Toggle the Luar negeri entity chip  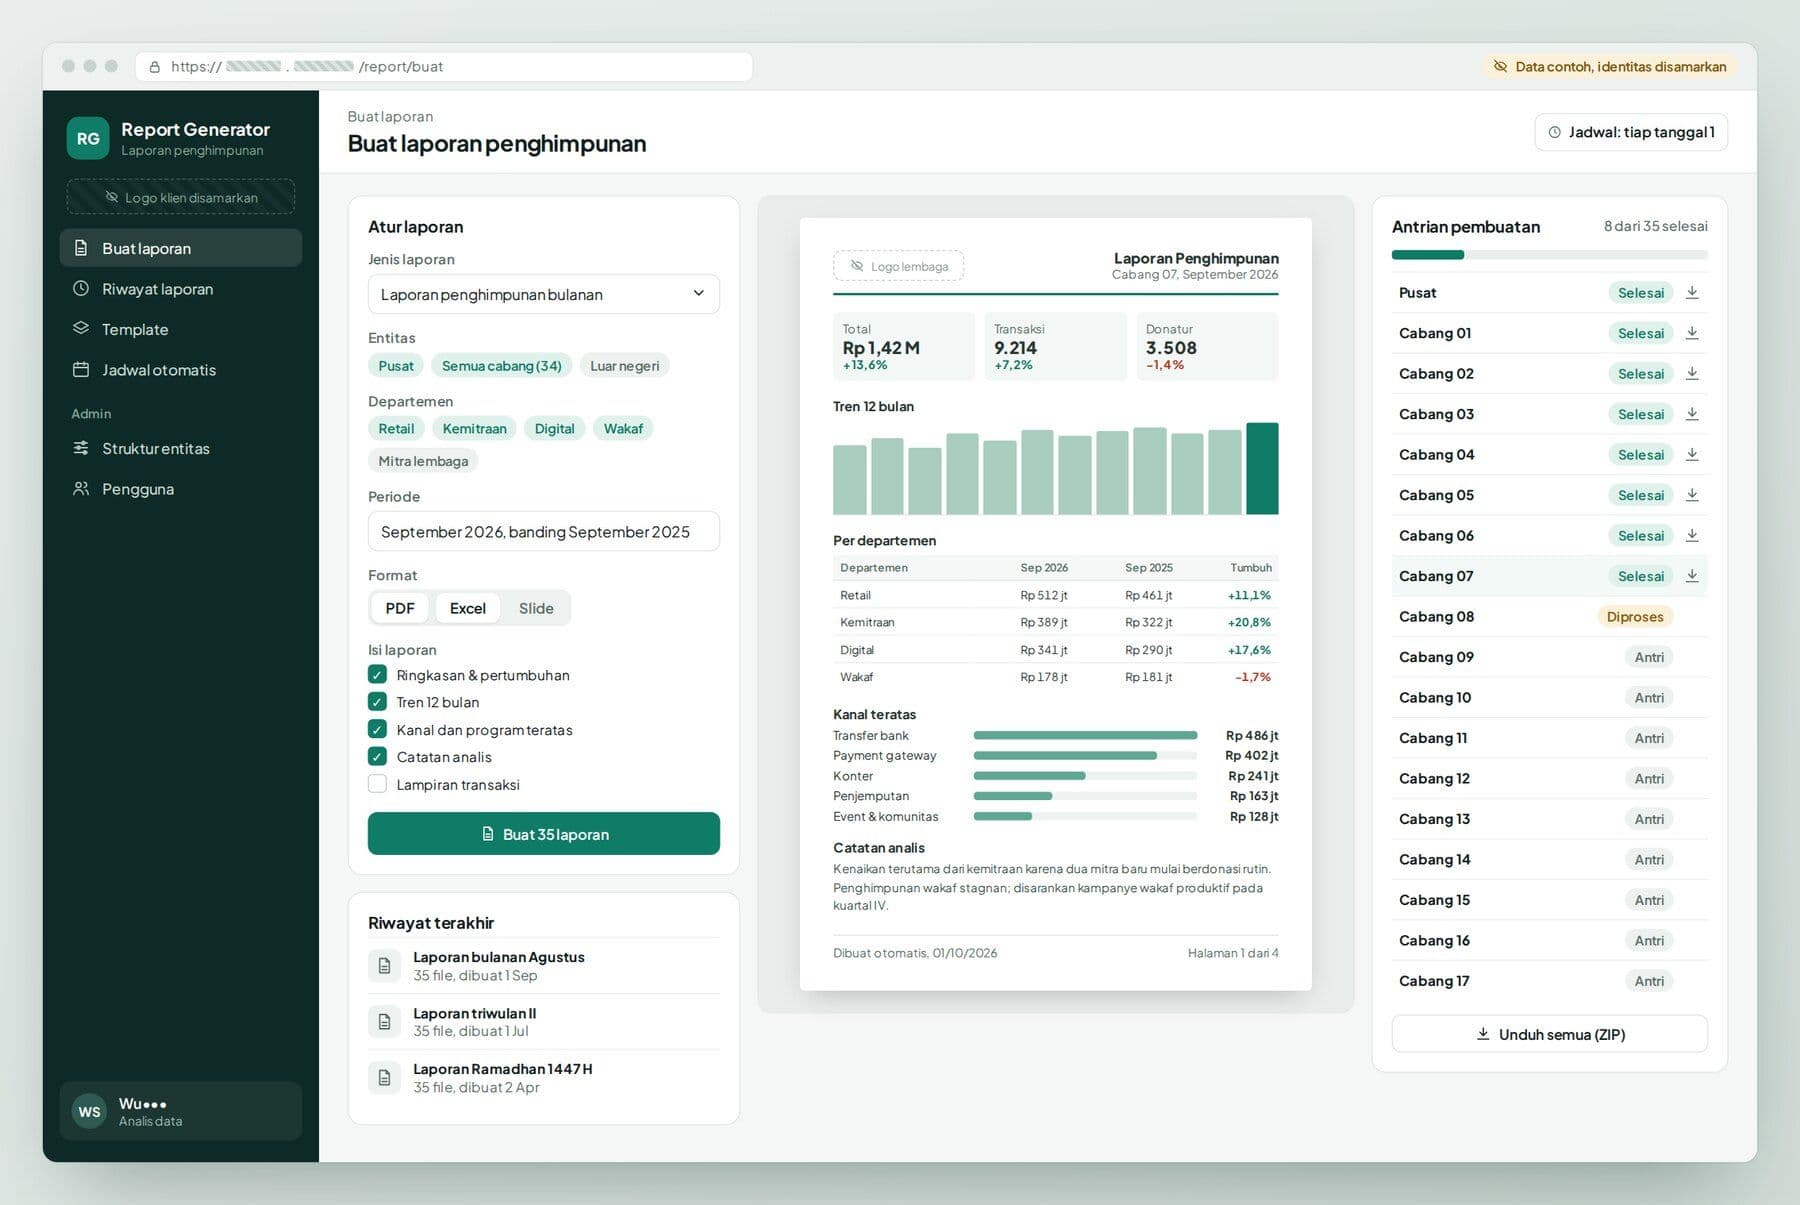click(x=624, y=366)
